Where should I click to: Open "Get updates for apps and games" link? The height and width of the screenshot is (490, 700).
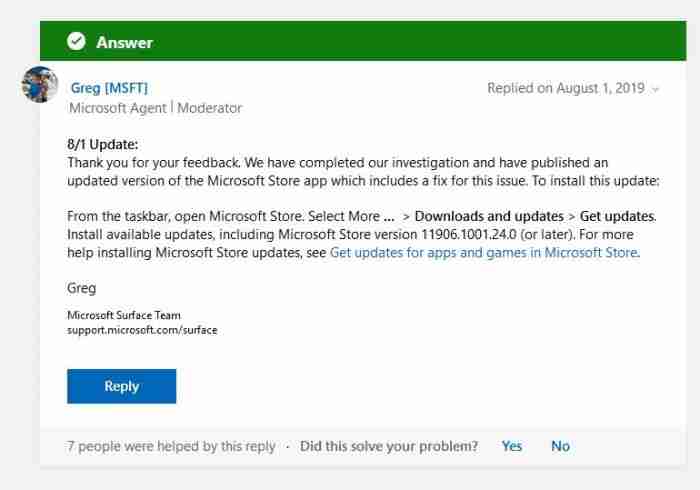[483, 253]
